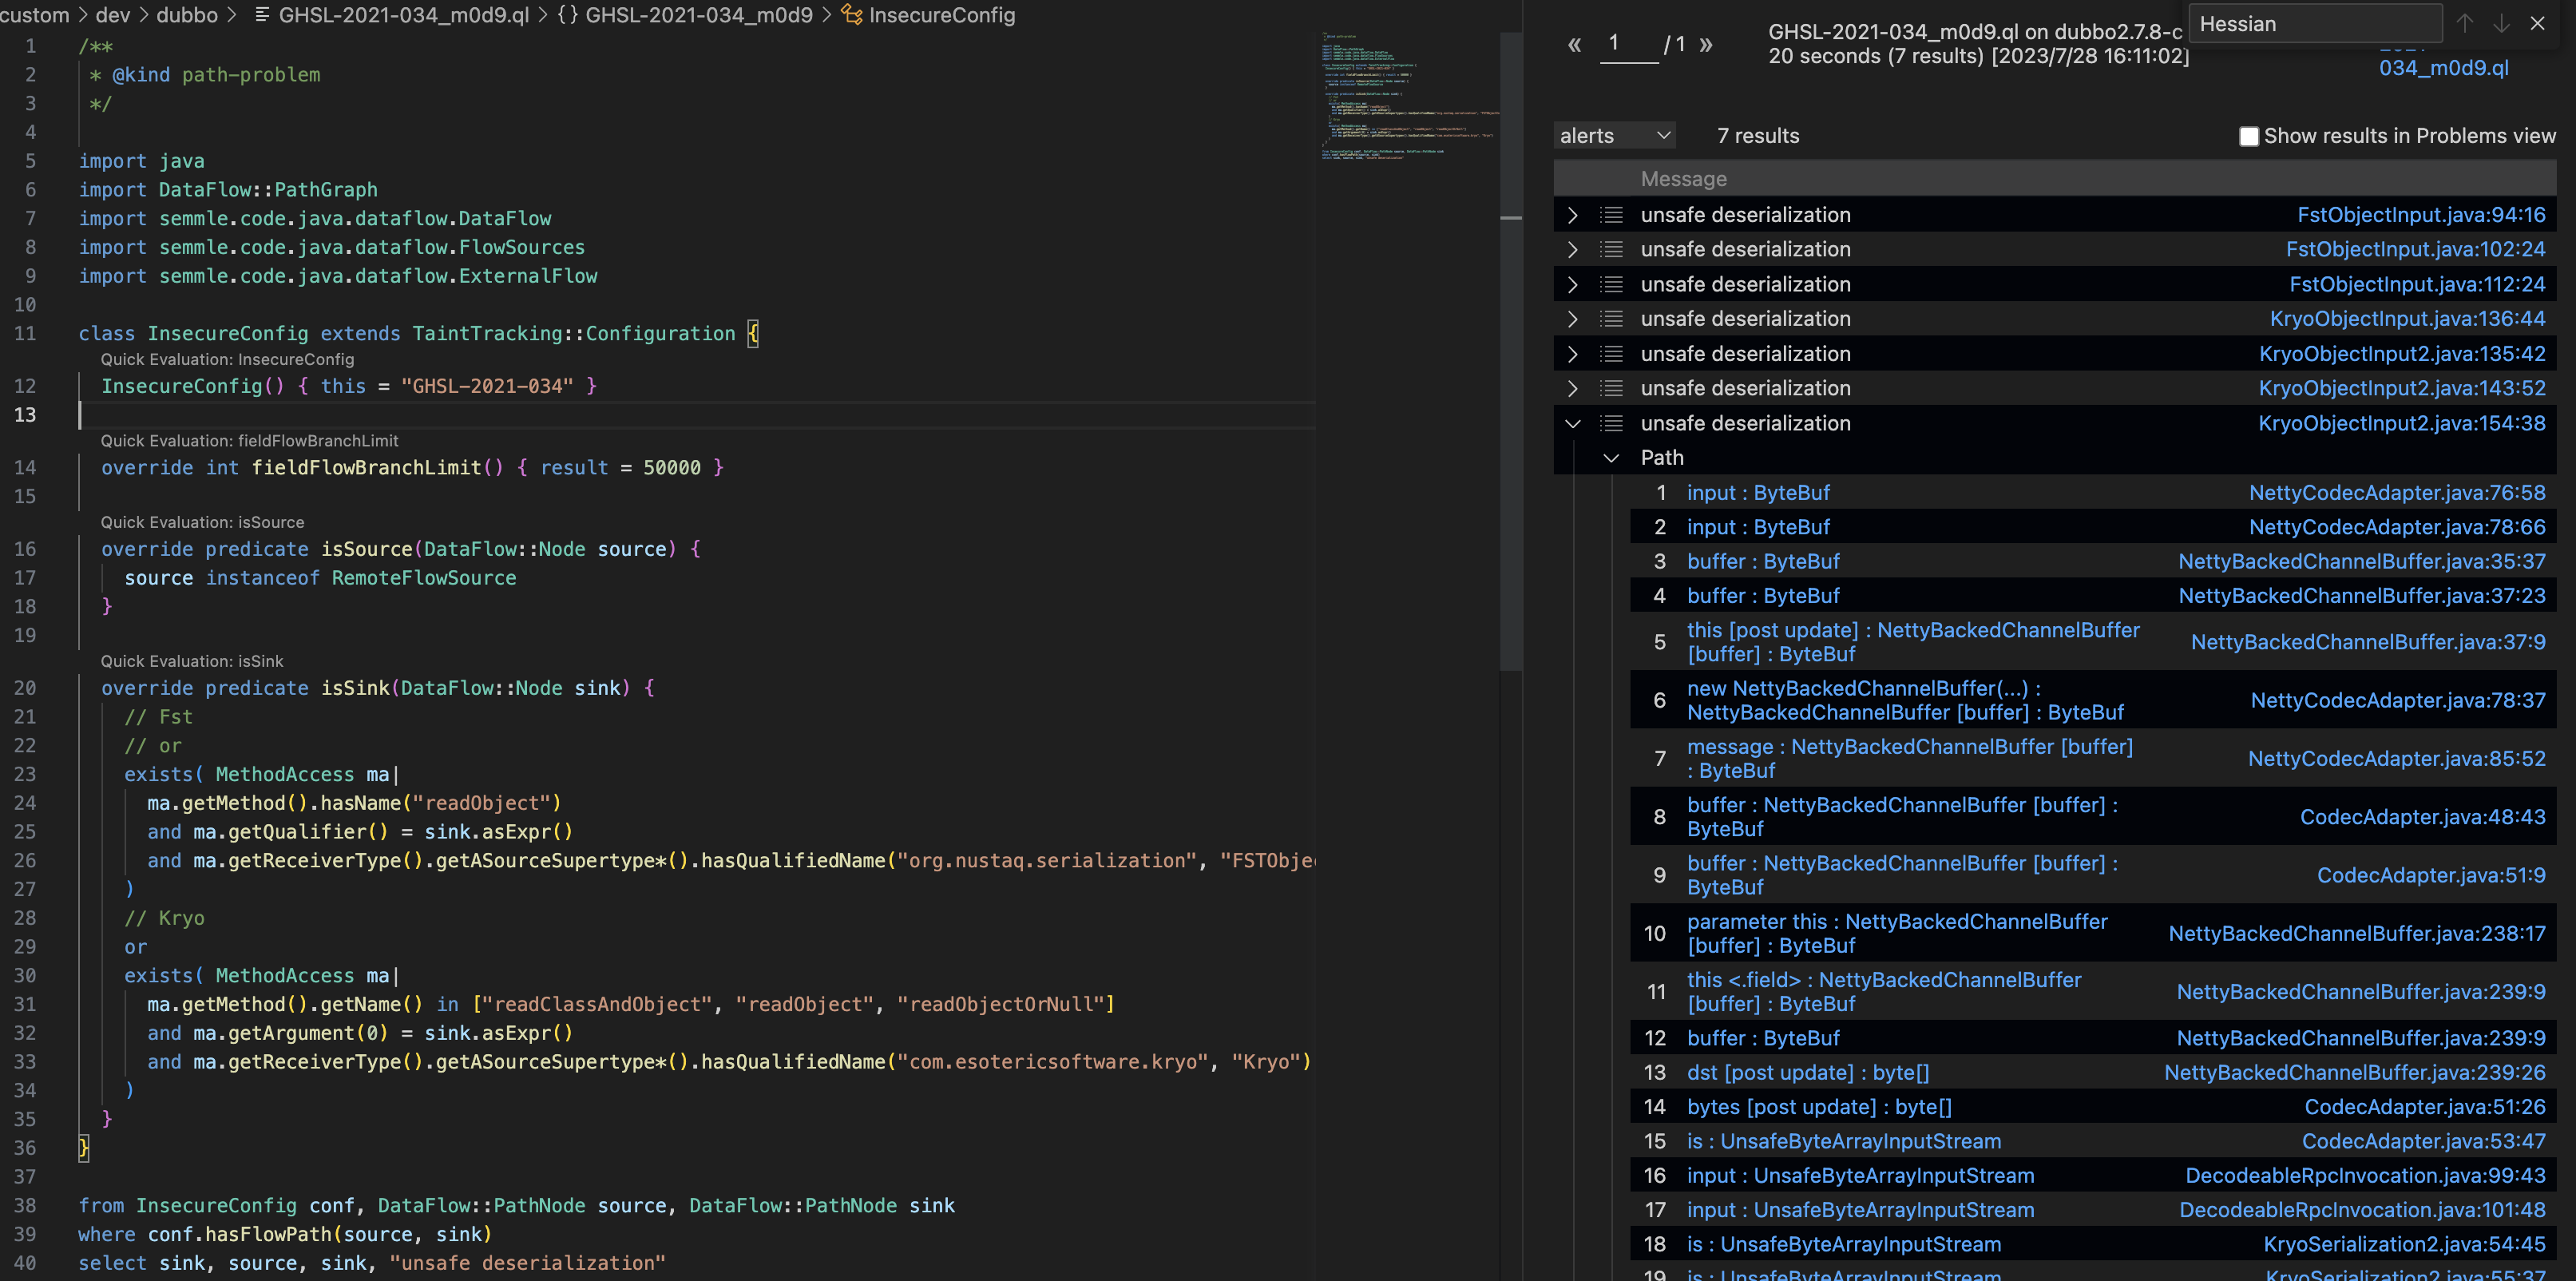Screen dimensions: 2576x1281
Task: Select path step 5 this [post update]
Action: point(1913,642)
